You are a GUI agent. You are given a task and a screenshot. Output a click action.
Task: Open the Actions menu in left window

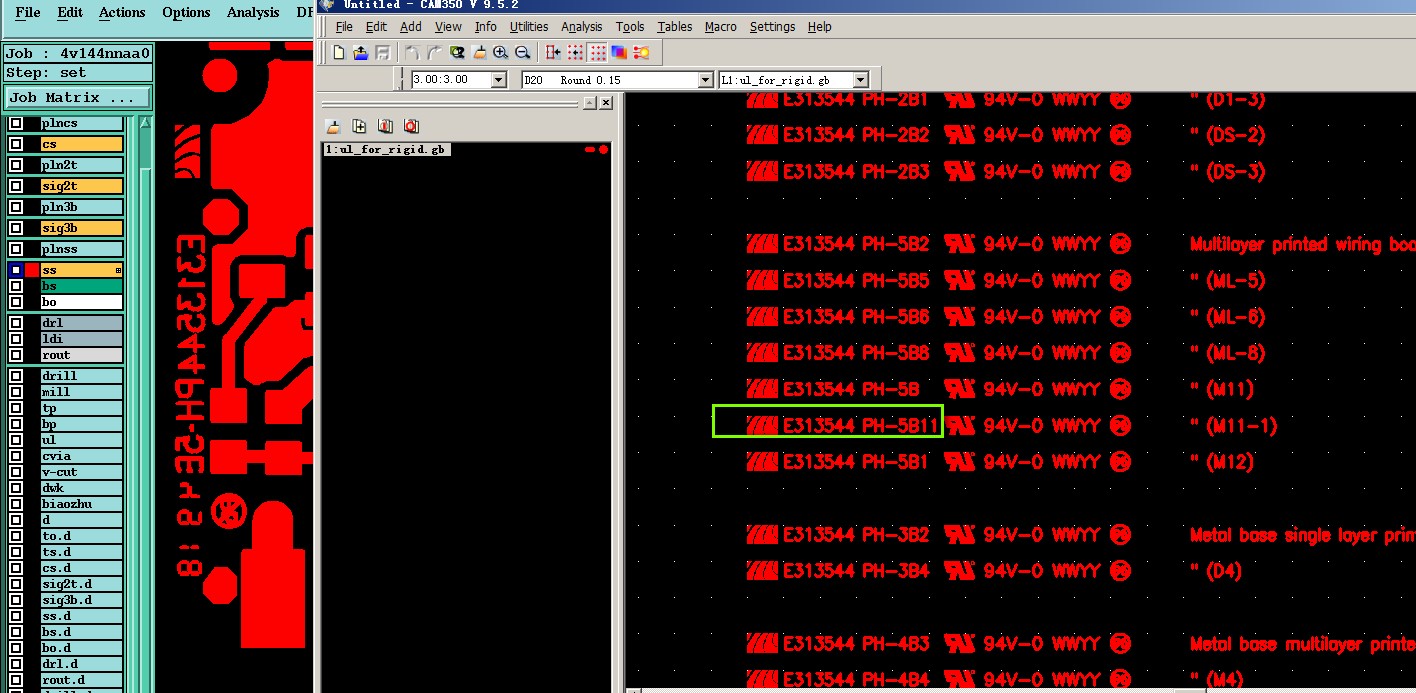point(122,12)
